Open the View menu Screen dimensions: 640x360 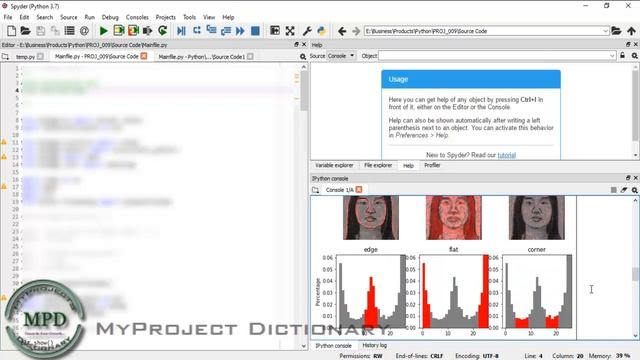click(x=209, y=17)
